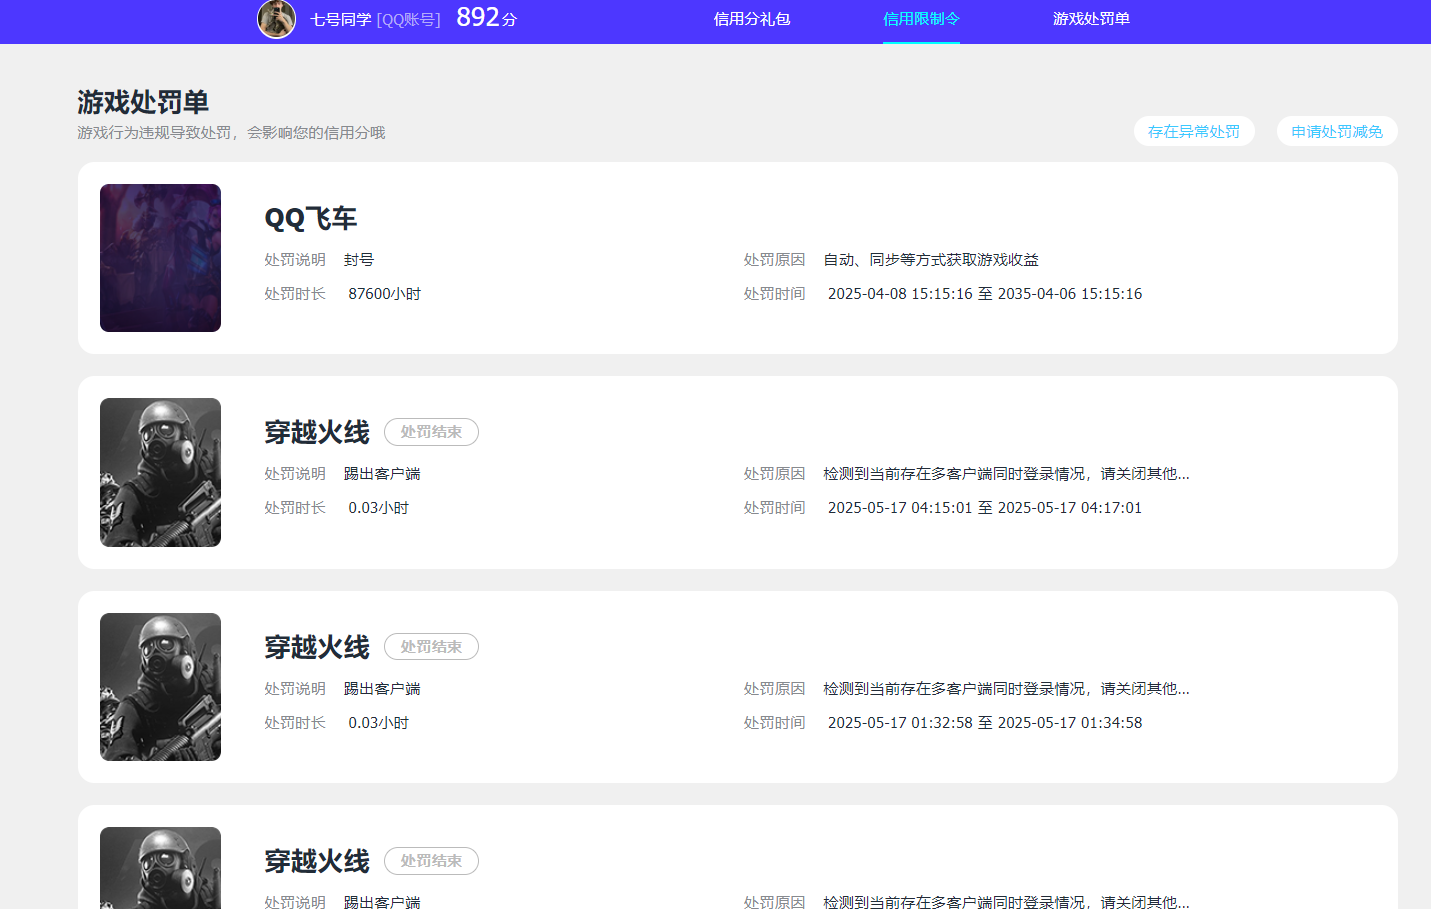This screenshot has width=1431, height=909.
Task: Switch to the 游戏处罚单 tab
Action: click(x=1089, y=20)
